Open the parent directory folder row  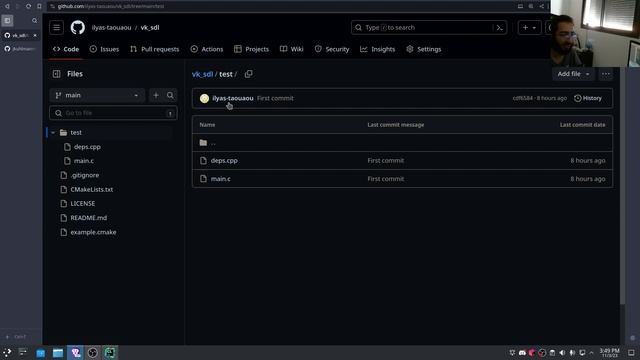pos(402,142)
